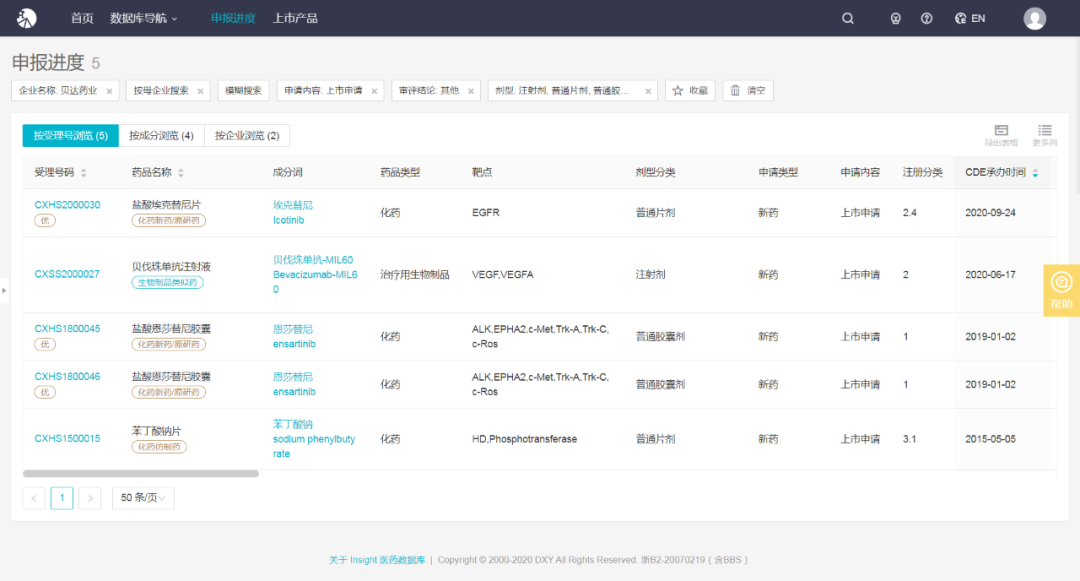1080x581 pixels.
Task: Select page 1 in pagination
Action: click(62, 498)
